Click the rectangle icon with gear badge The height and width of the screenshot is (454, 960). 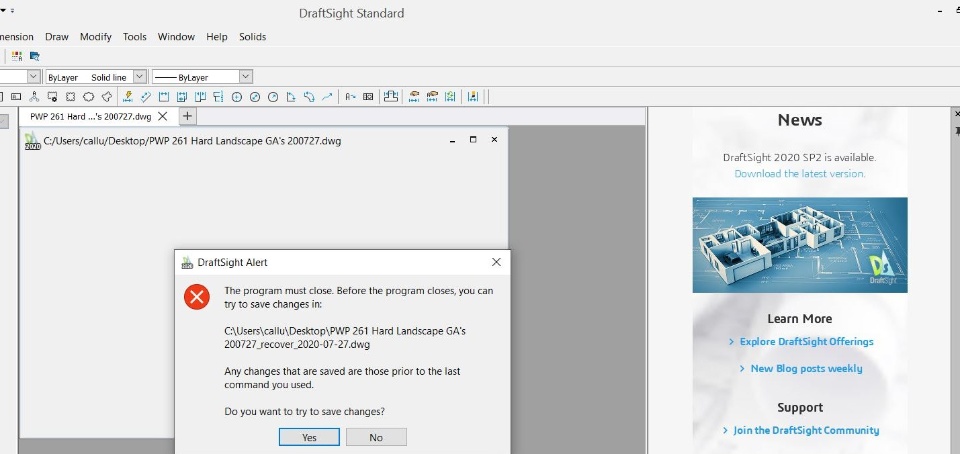53,97
